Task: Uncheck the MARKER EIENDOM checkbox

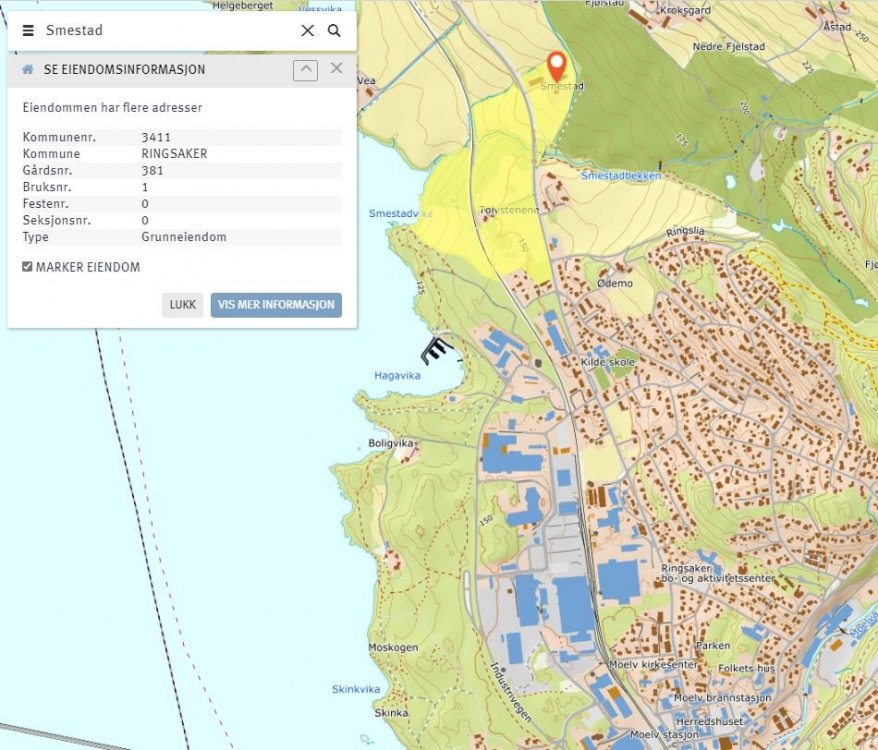Action: [28, 267]
